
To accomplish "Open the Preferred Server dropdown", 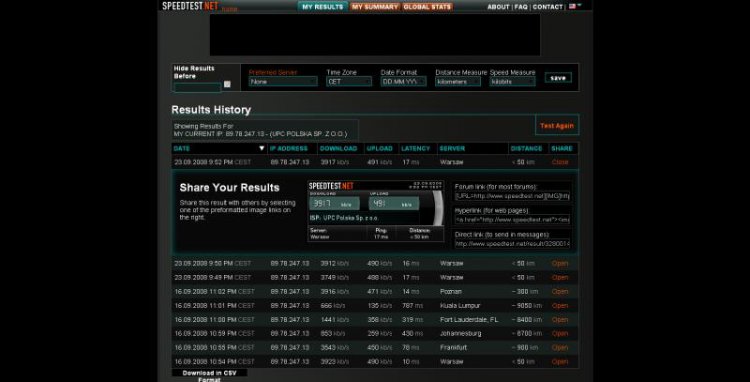I will 283,82.
